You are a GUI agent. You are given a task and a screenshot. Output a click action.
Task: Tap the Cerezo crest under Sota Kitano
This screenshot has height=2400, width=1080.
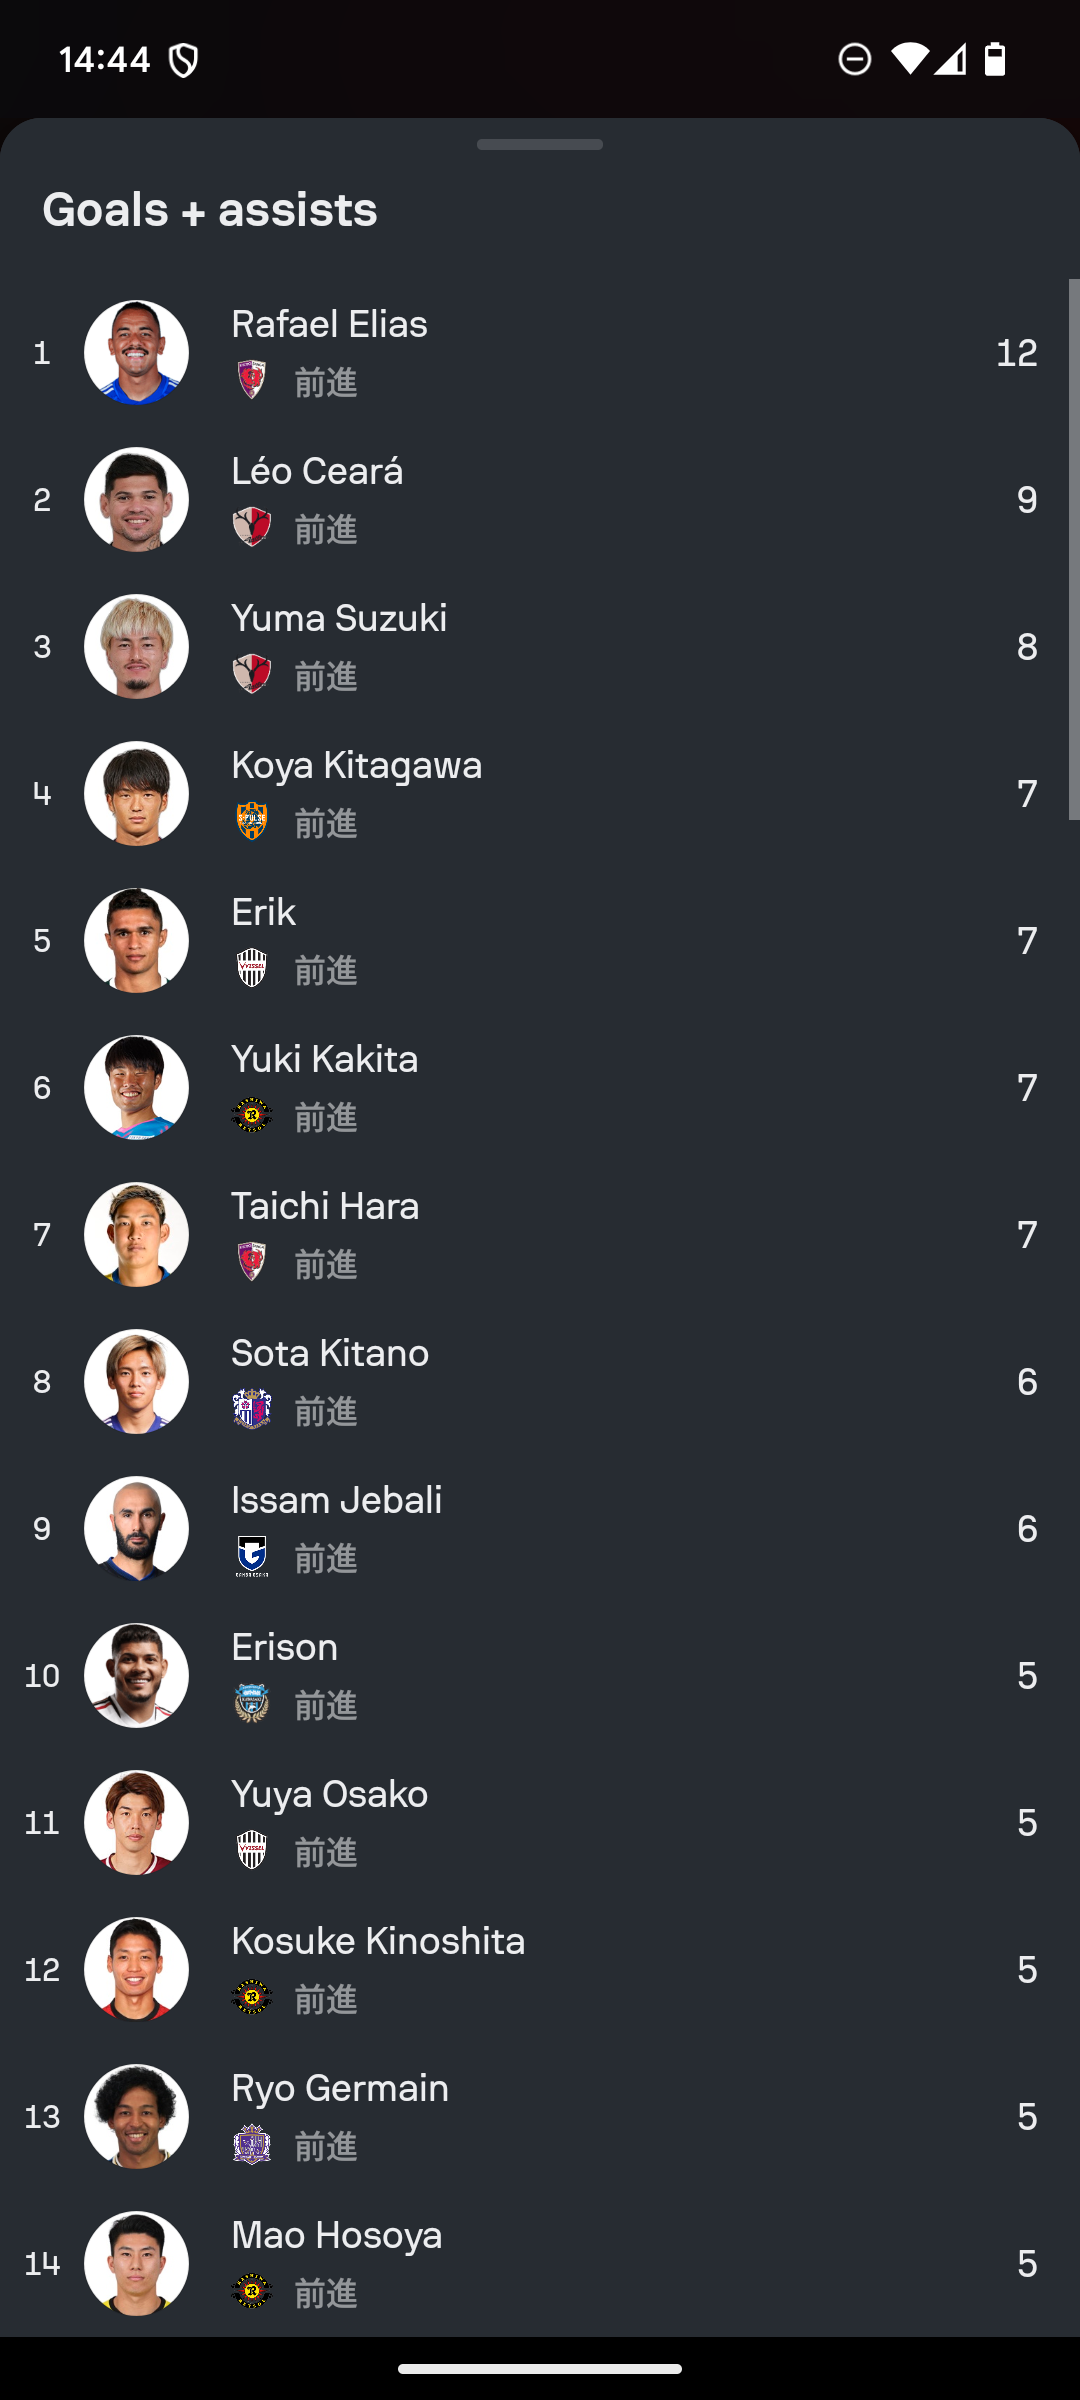coord(252,1409)
